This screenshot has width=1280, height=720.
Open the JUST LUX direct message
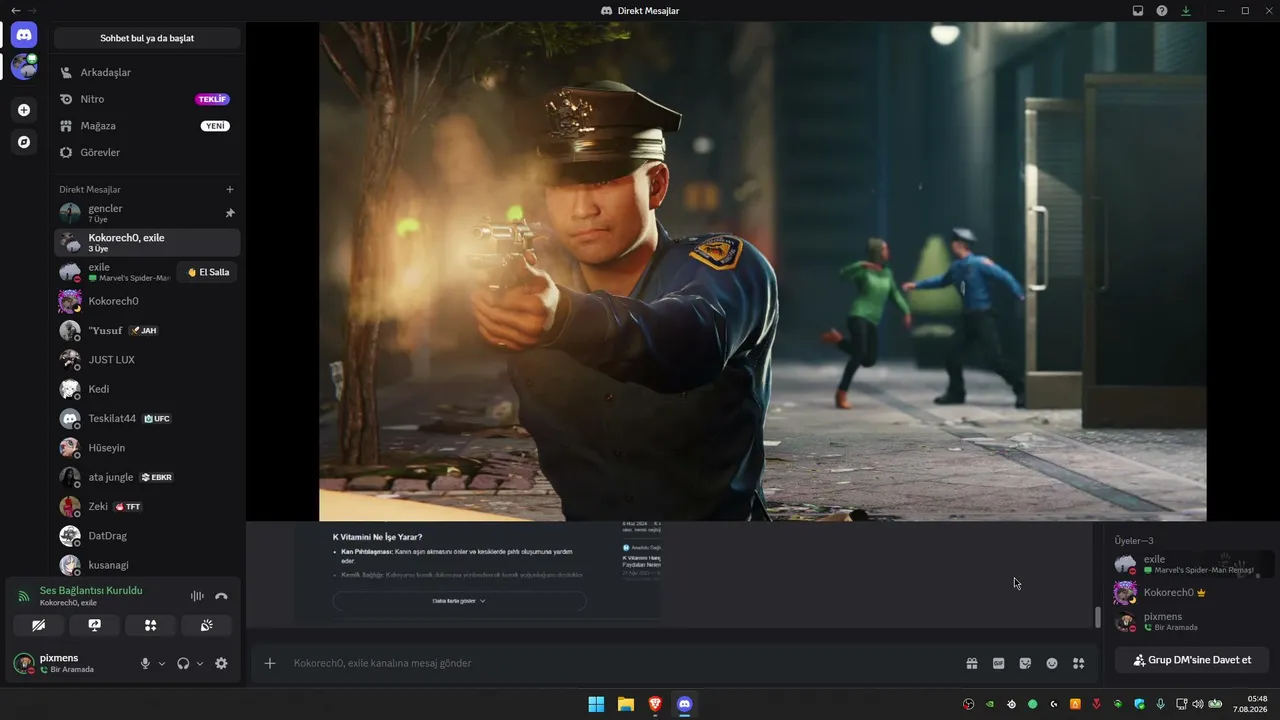147,359
